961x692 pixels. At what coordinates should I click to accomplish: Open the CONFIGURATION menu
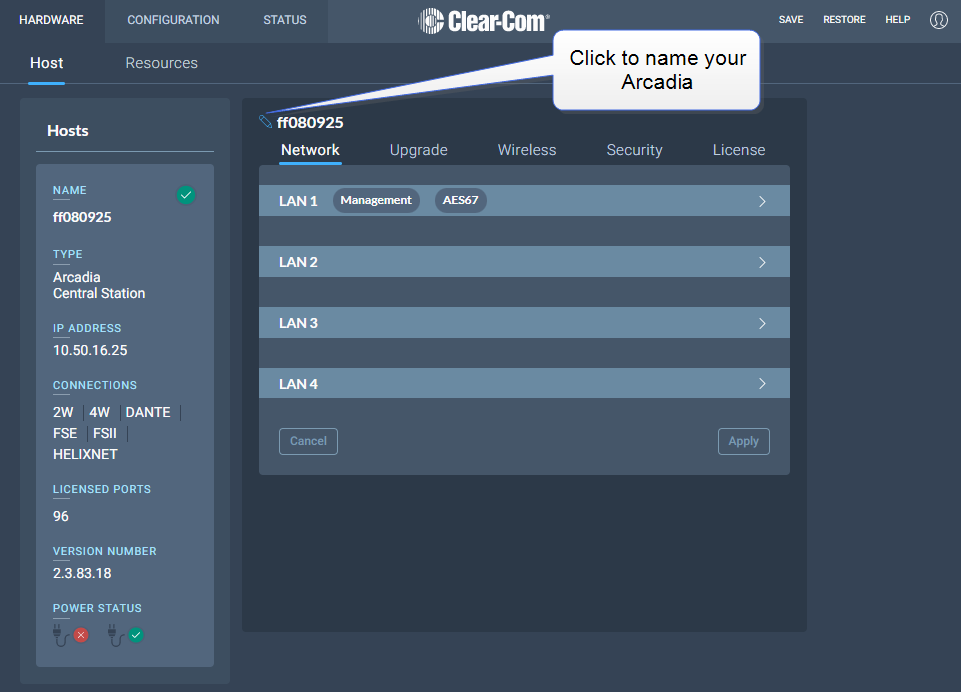coord(172,19)
